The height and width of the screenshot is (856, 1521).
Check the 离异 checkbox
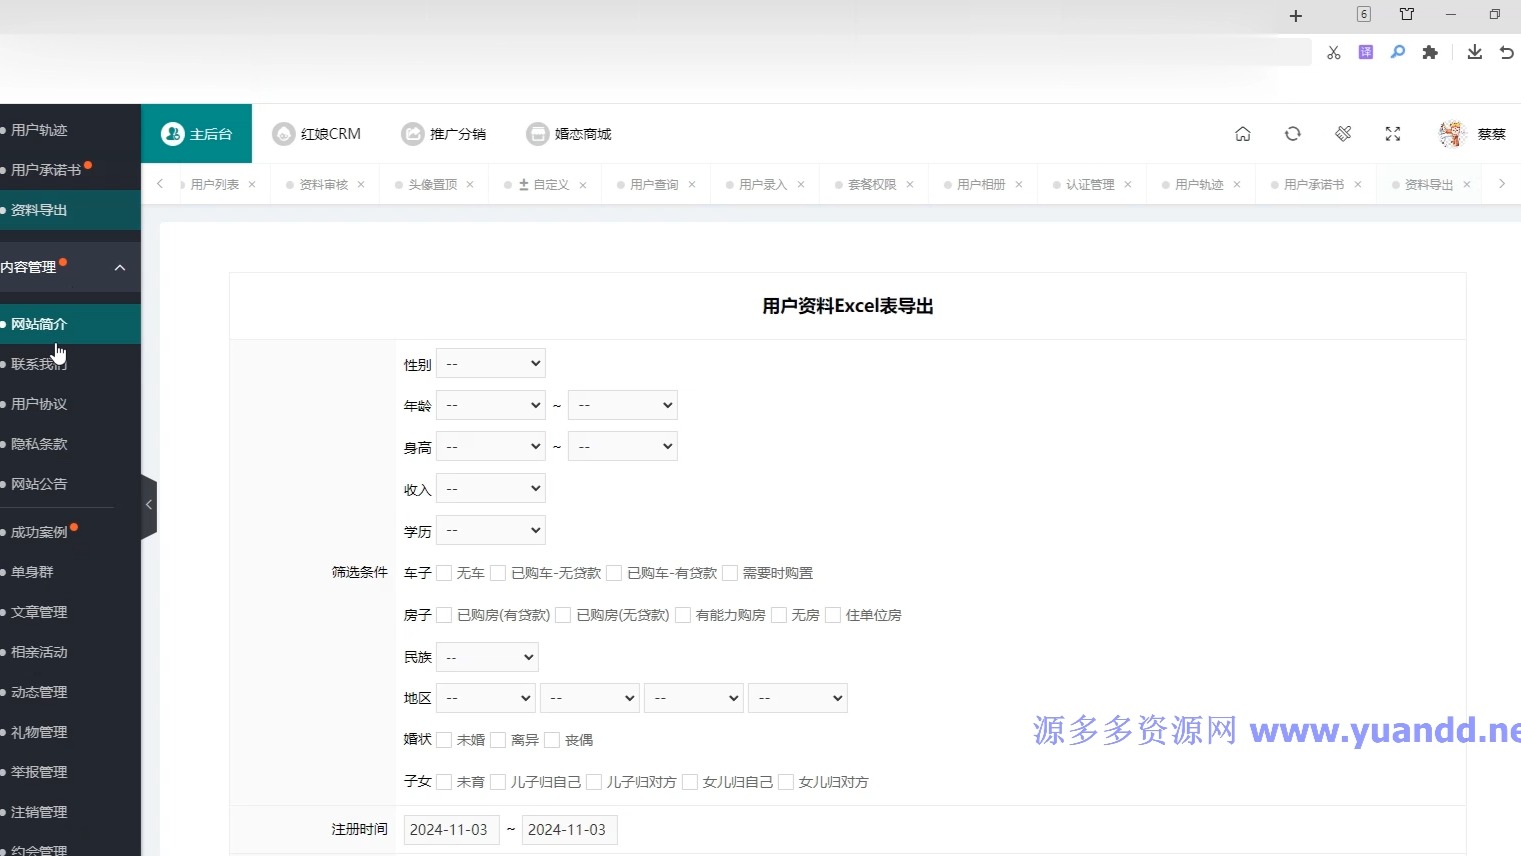[x=498, y=740]
